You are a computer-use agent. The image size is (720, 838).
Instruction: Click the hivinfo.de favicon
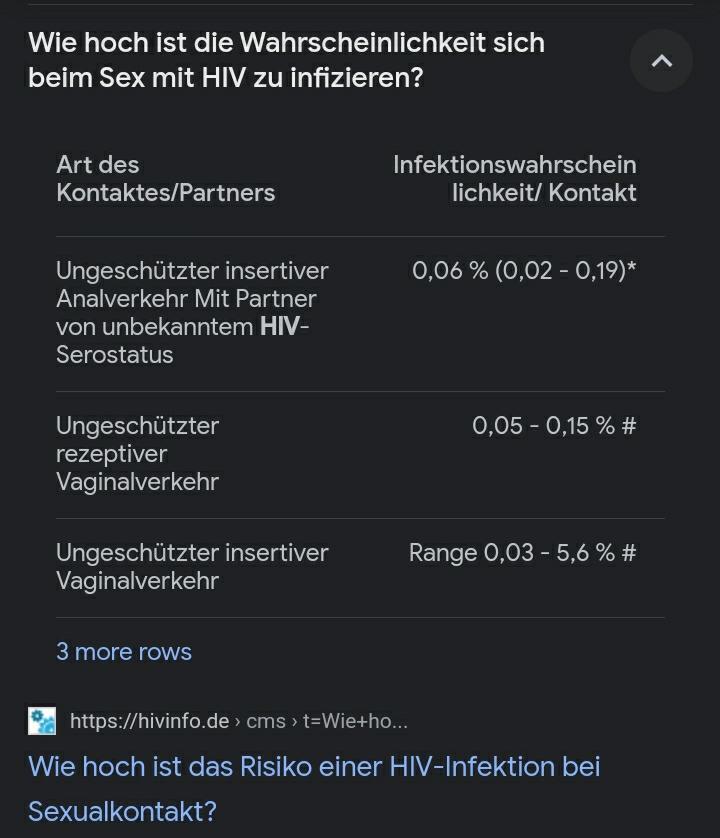pyautogui.click(x=42, y=721)
